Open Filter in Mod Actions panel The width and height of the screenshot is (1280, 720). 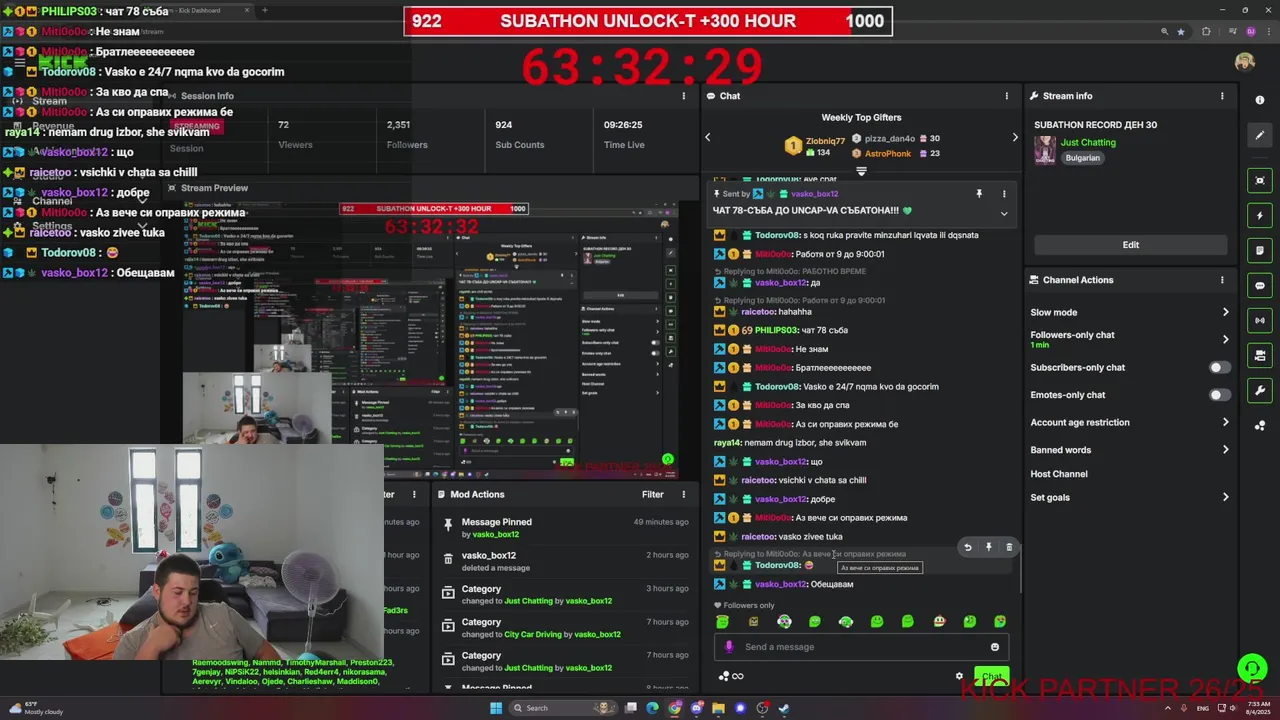point(652,494)
